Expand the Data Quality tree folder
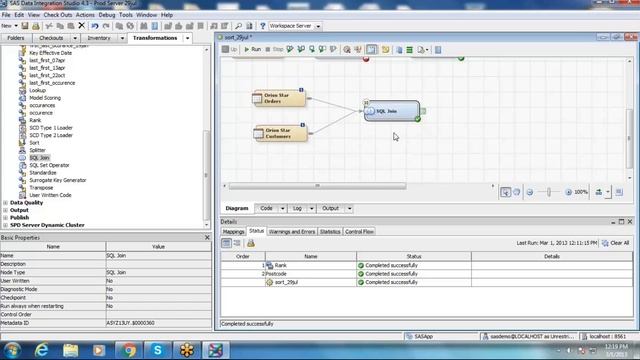This screenshot has height=360, width=640. (5, 202)
